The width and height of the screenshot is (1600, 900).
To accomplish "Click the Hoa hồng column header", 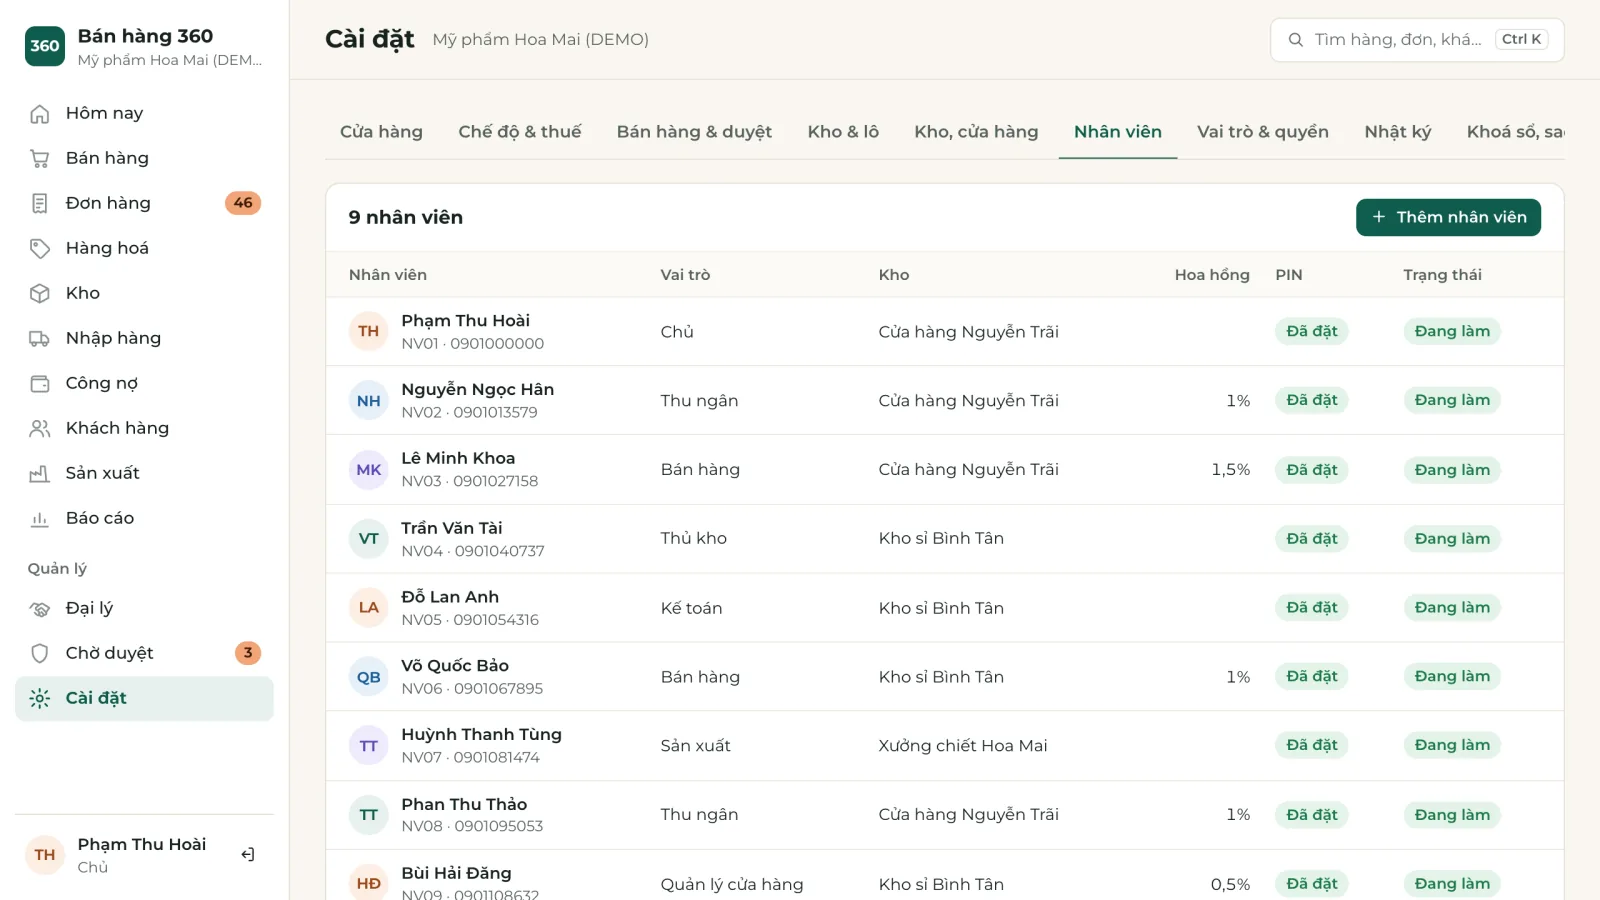I will (1212, 275).
